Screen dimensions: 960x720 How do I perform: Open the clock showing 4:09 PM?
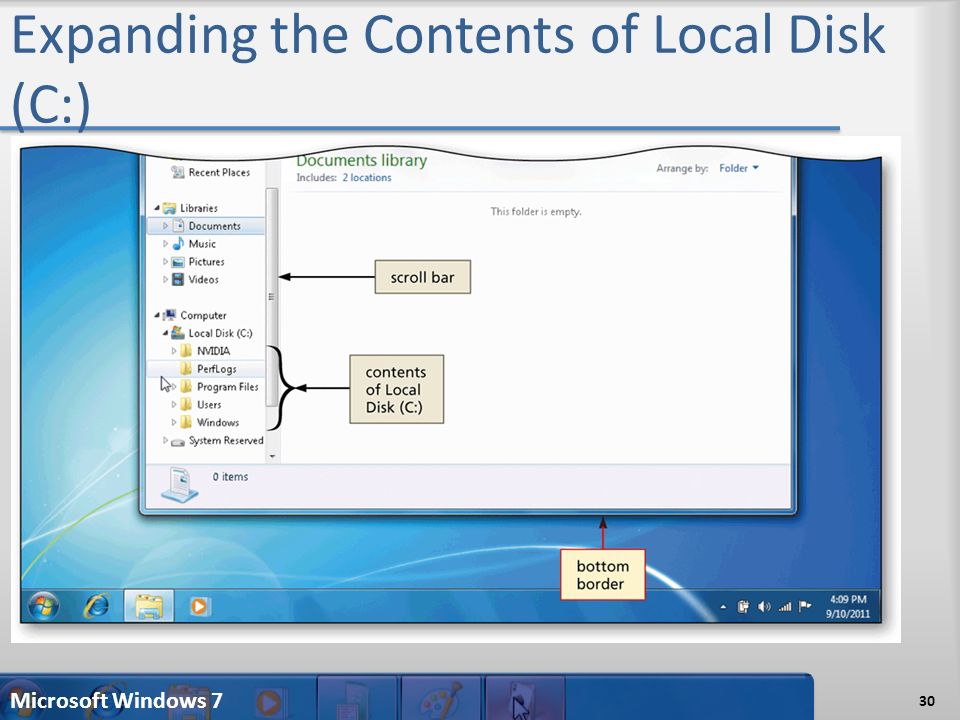click(x=847, y=606)
